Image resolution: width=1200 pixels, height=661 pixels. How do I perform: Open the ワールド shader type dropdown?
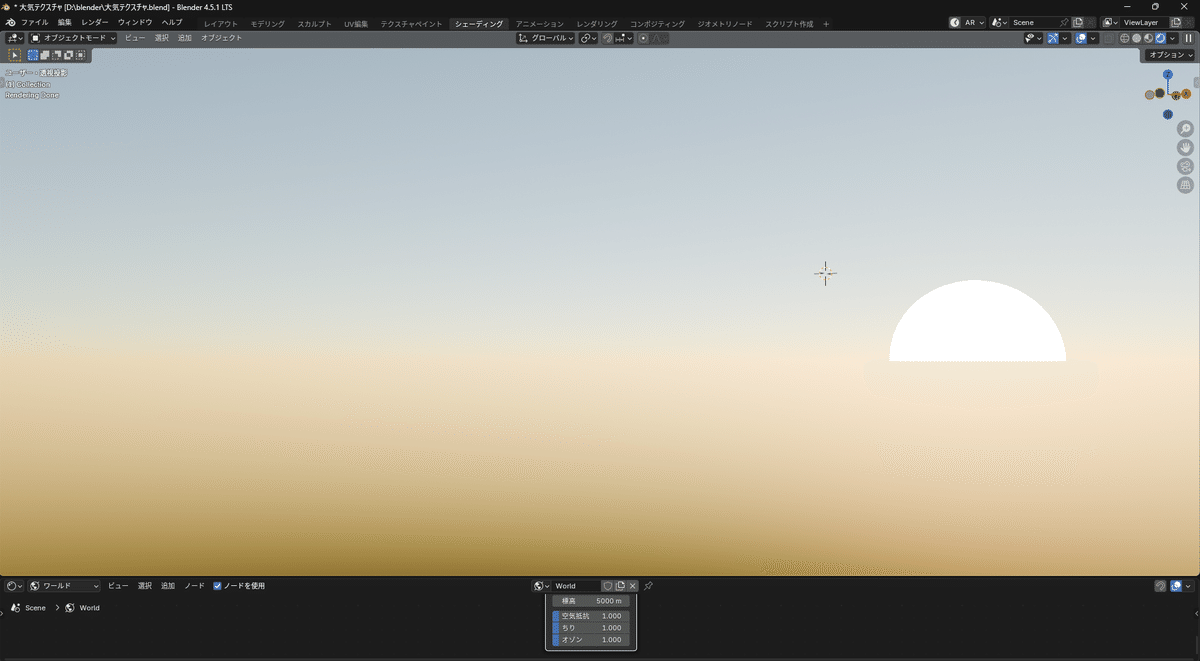coord(65,586)
